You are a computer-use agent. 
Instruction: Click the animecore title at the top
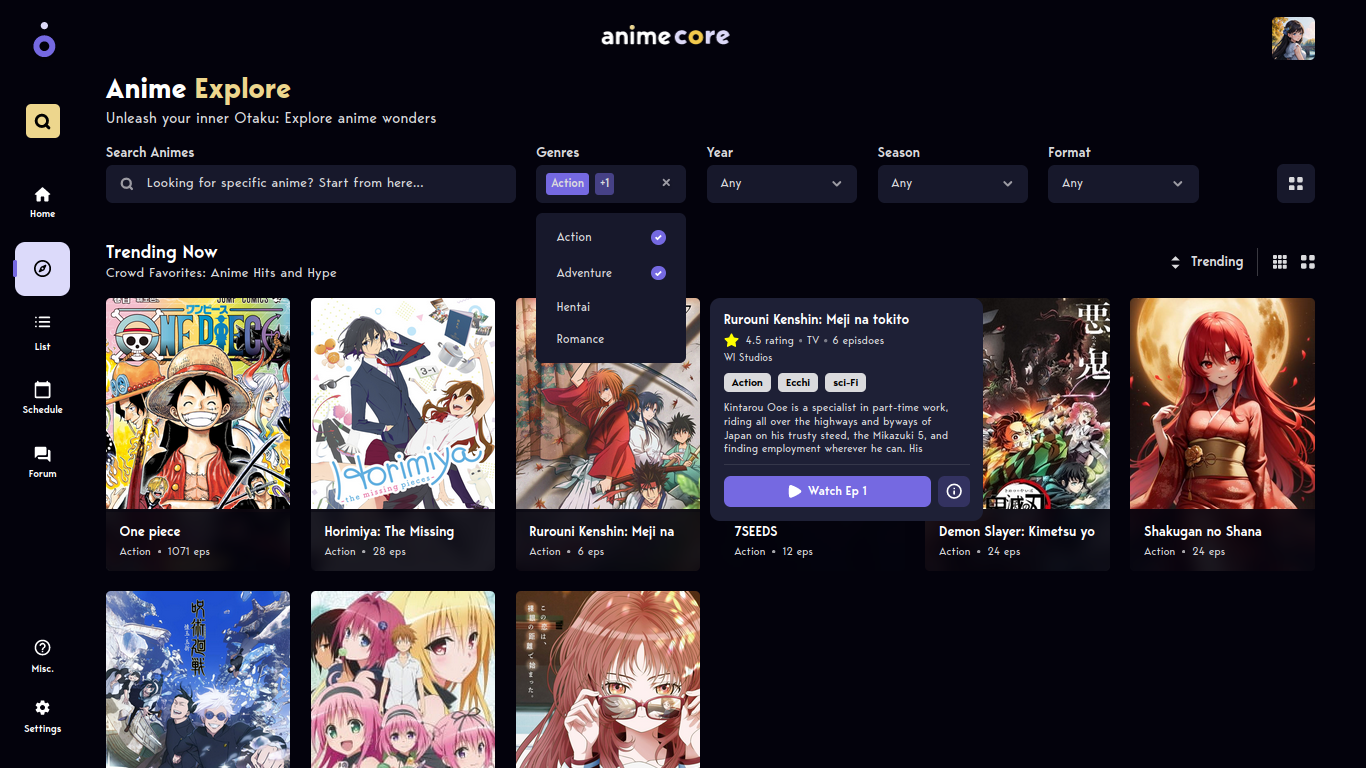(x=665, y=36)
